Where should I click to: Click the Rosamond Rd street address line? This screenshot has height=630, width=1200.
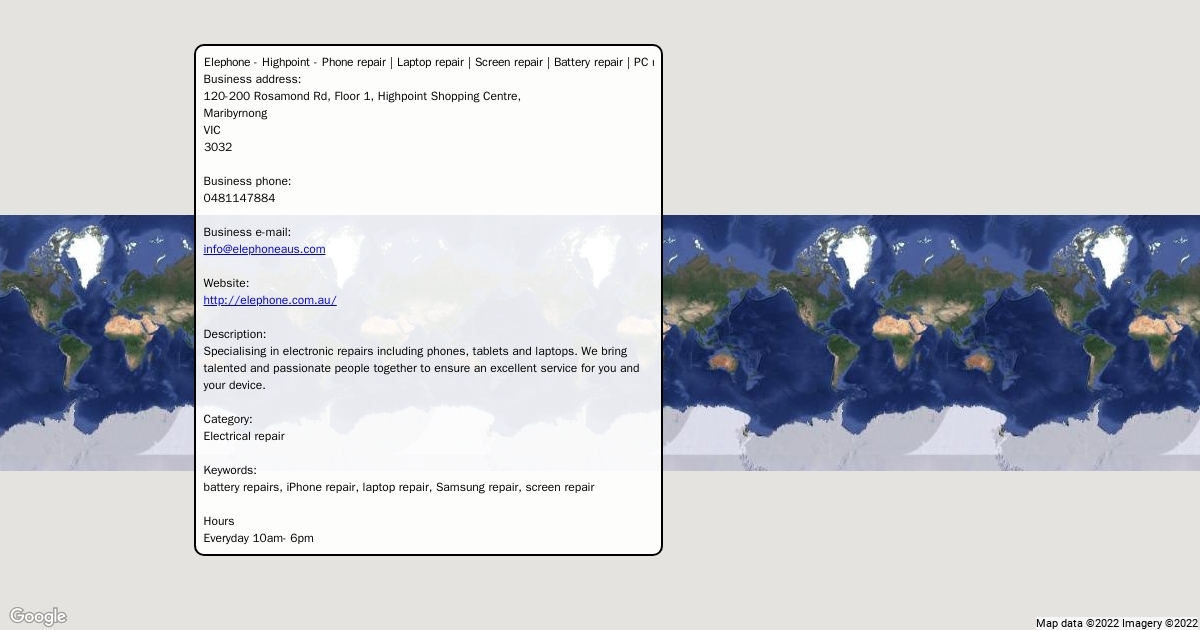tap(362, 96)
